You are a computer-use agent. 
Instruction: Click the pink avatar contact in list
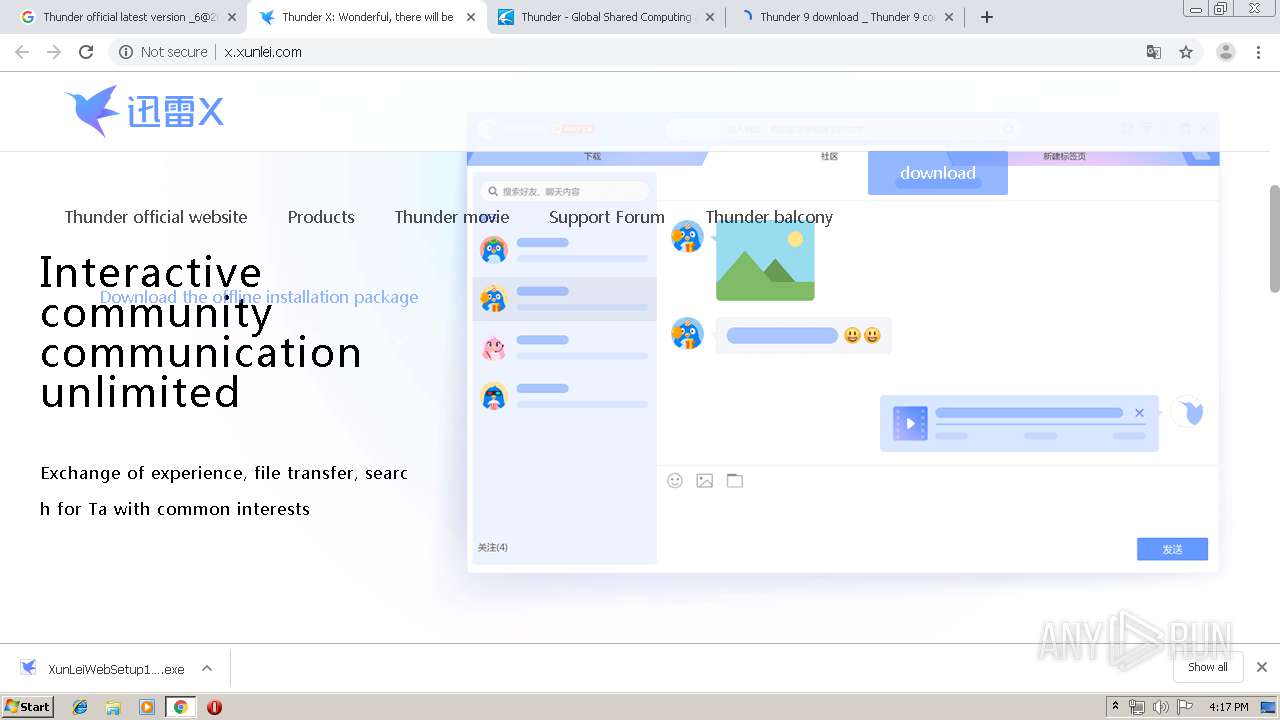point(494,348)
